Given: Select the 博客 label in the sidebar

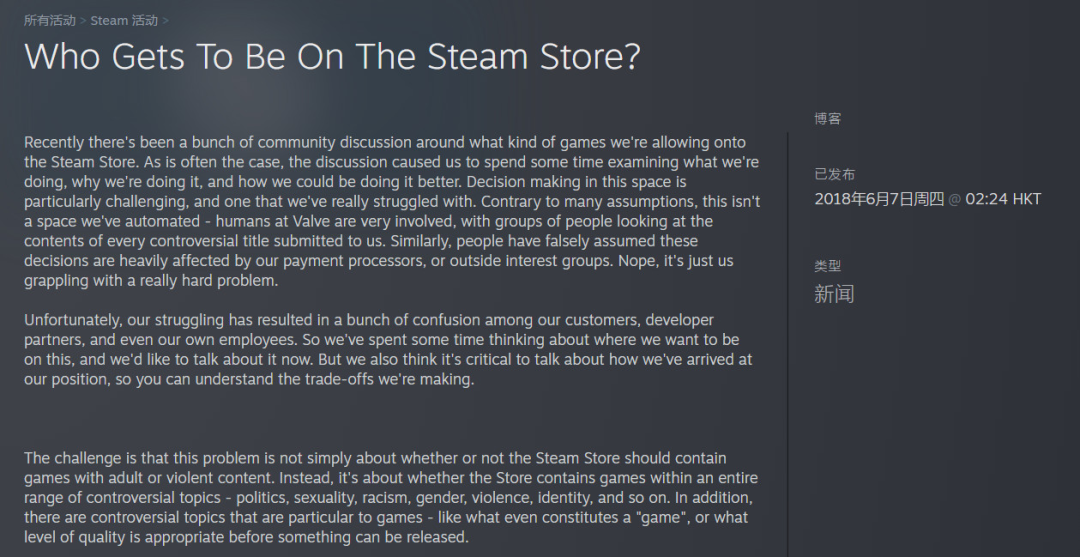Looking at the screenshot, I should pyautogui.click(x=827, y=118).
